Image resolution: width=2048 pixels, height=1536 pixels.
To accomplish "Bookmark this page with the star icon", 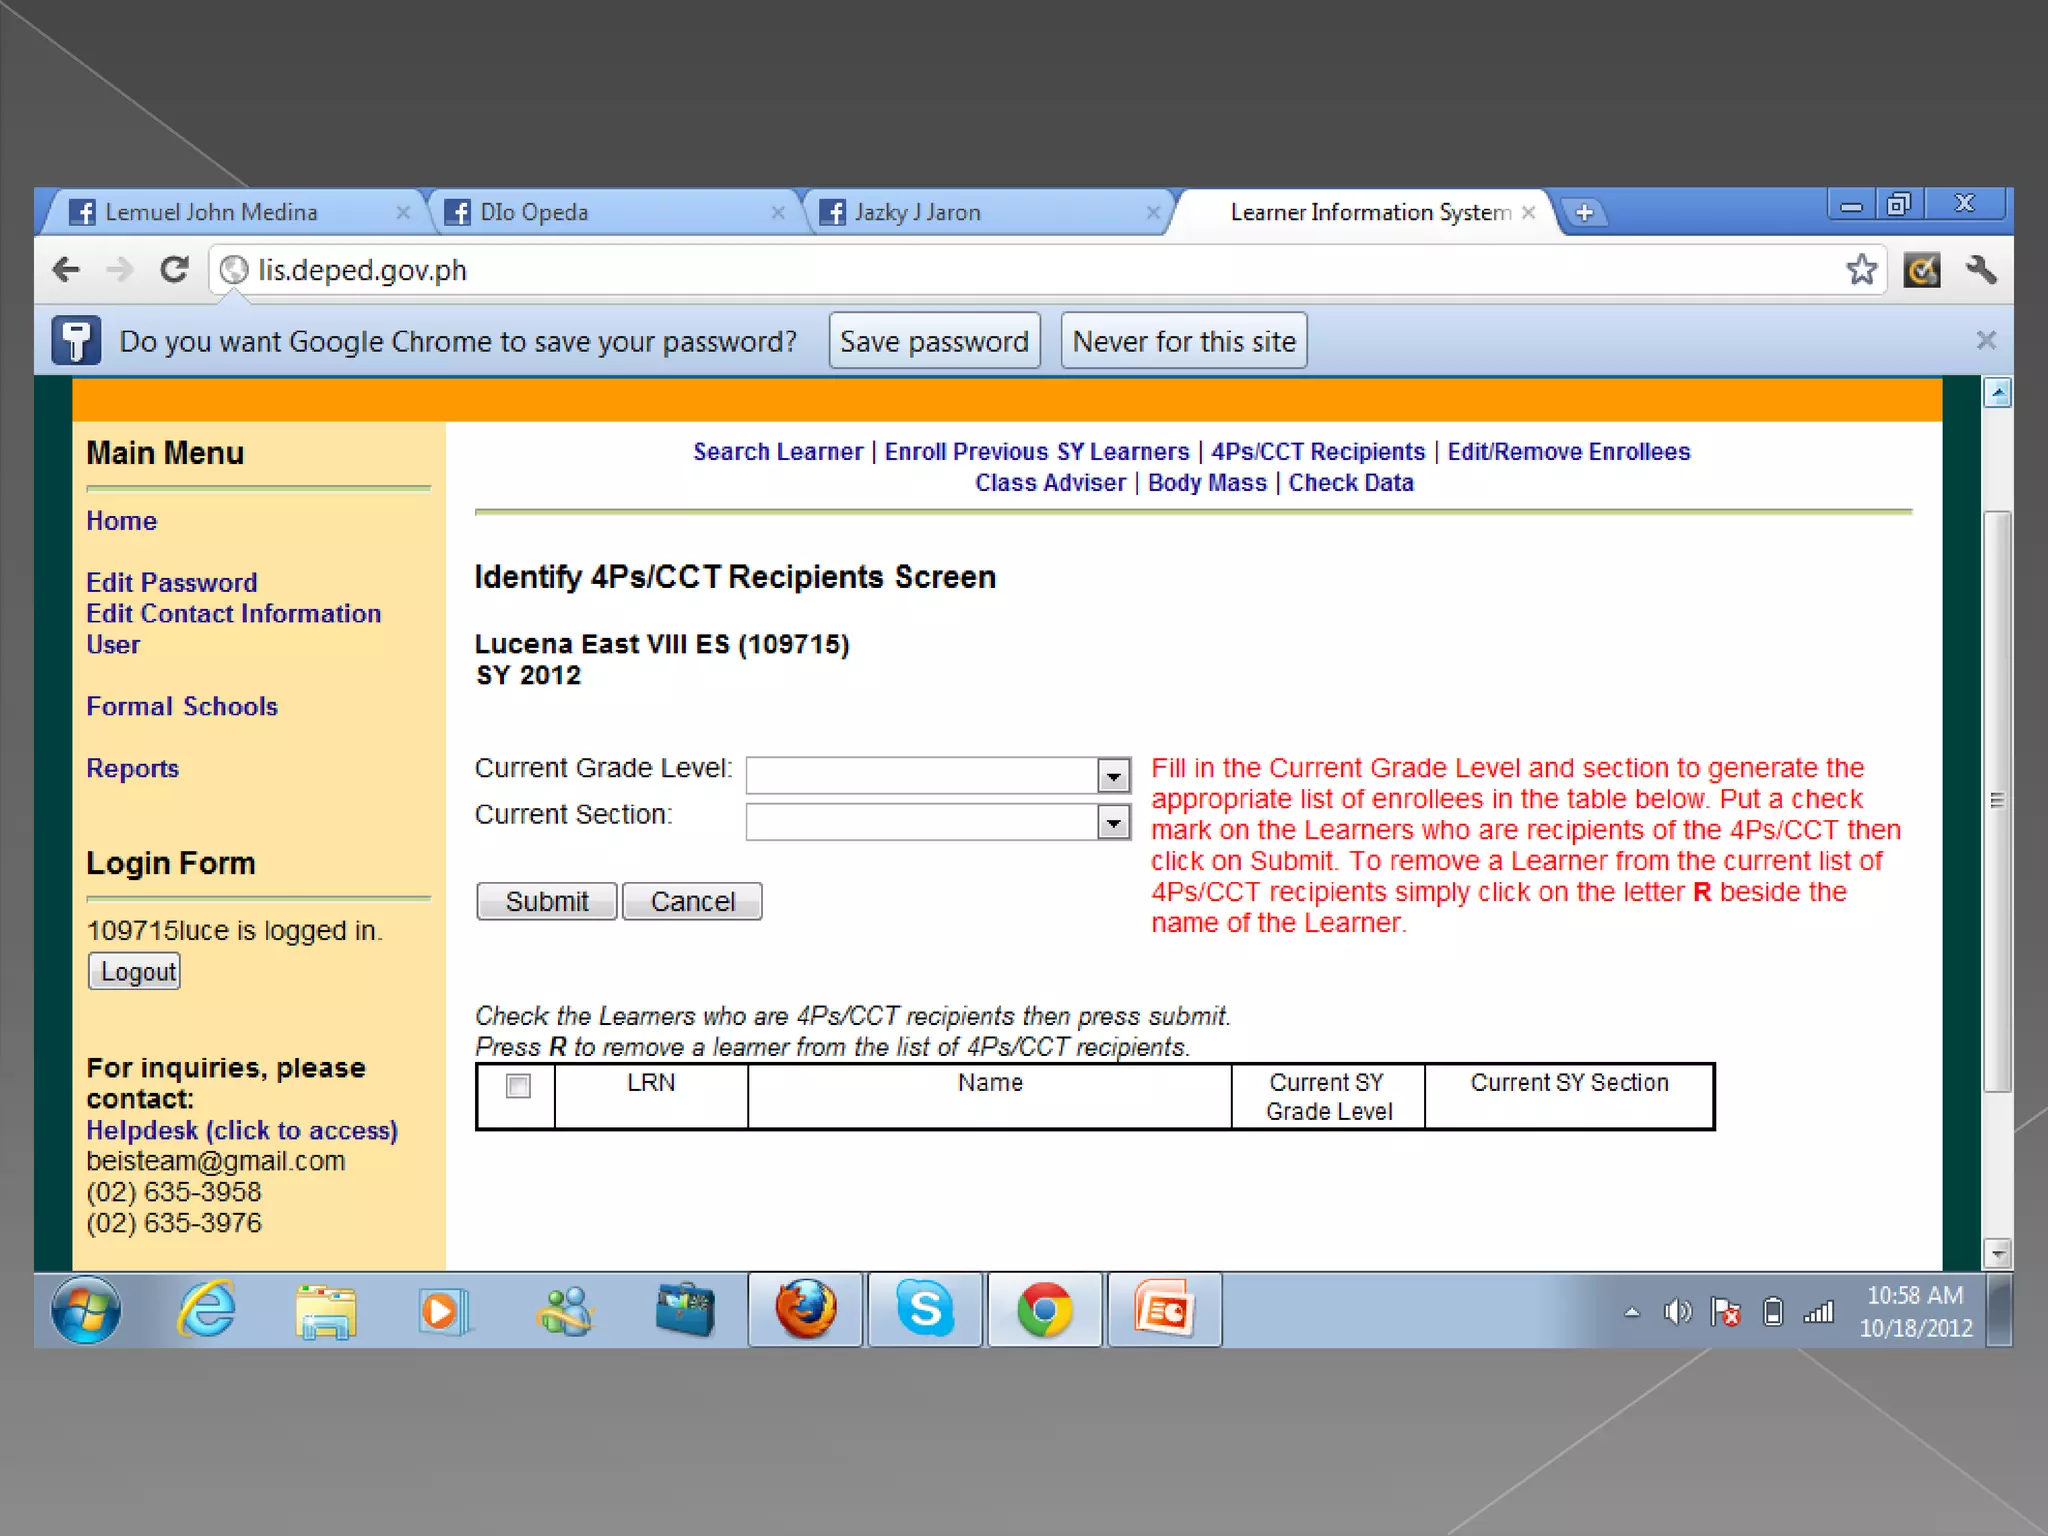I will [x=1861, y=269].
